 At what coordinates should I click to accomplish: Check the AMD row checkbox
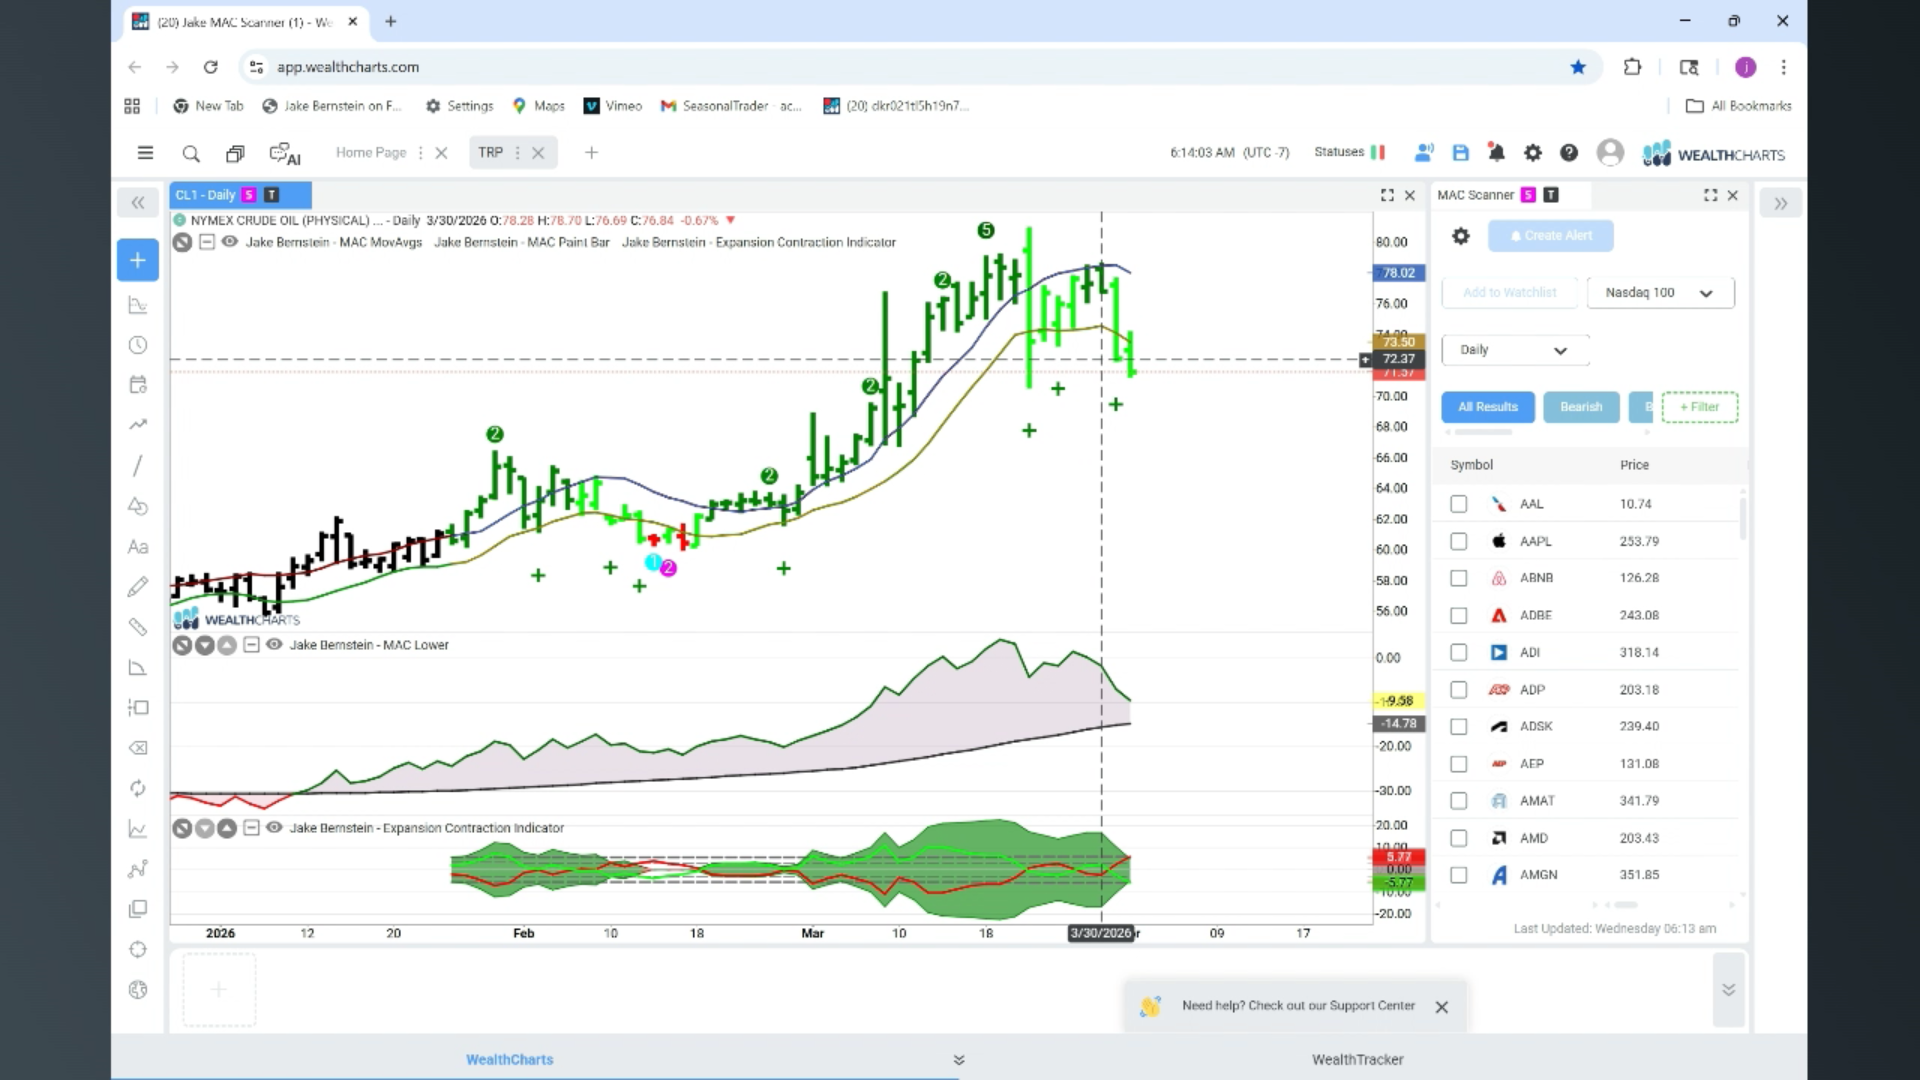click(x=1459, y=838)
